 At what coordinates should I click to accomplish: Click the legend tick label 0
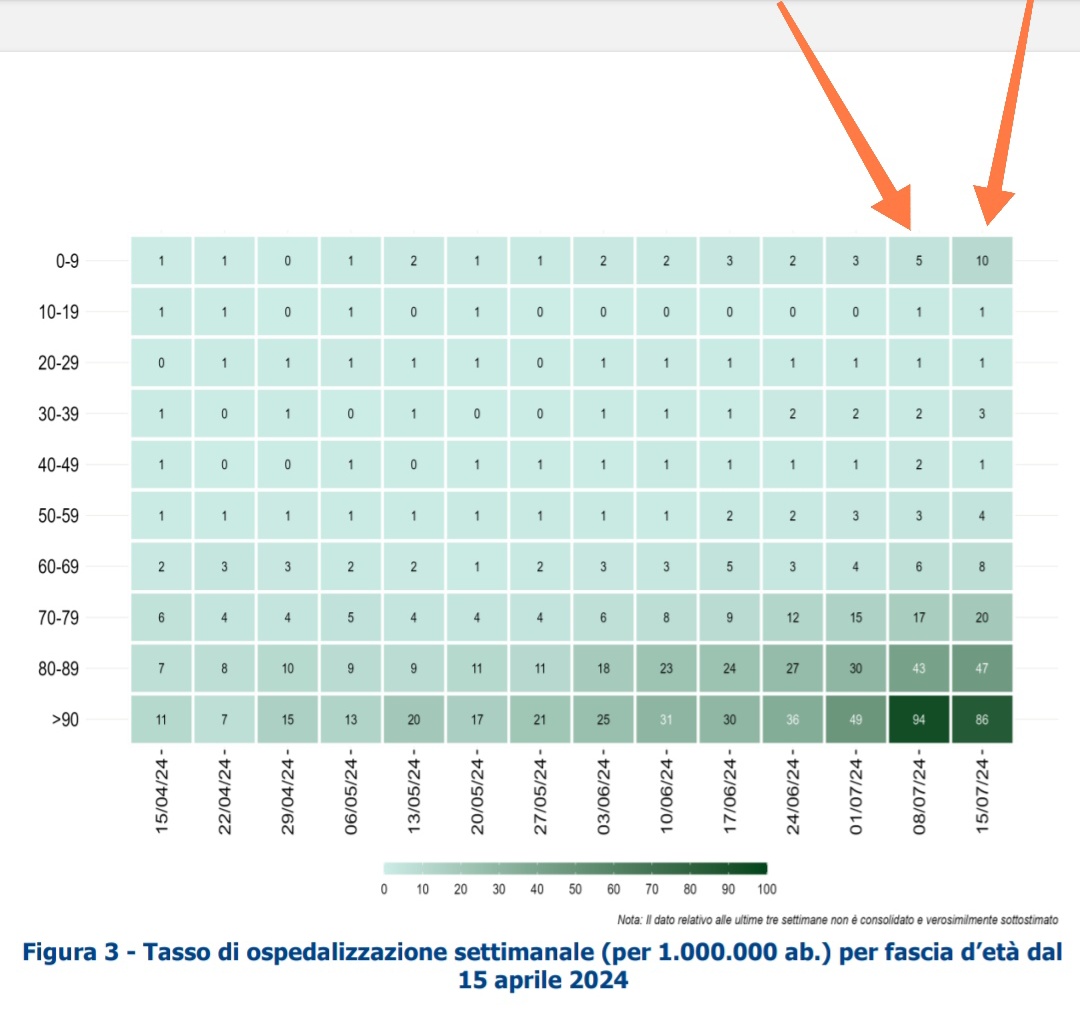tap(384, 889)
